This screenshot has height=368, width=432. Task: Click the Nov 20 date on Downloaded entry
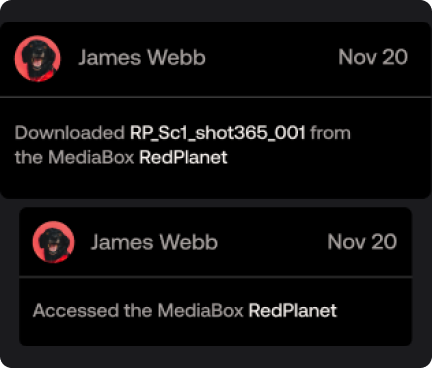pos(373,57)
